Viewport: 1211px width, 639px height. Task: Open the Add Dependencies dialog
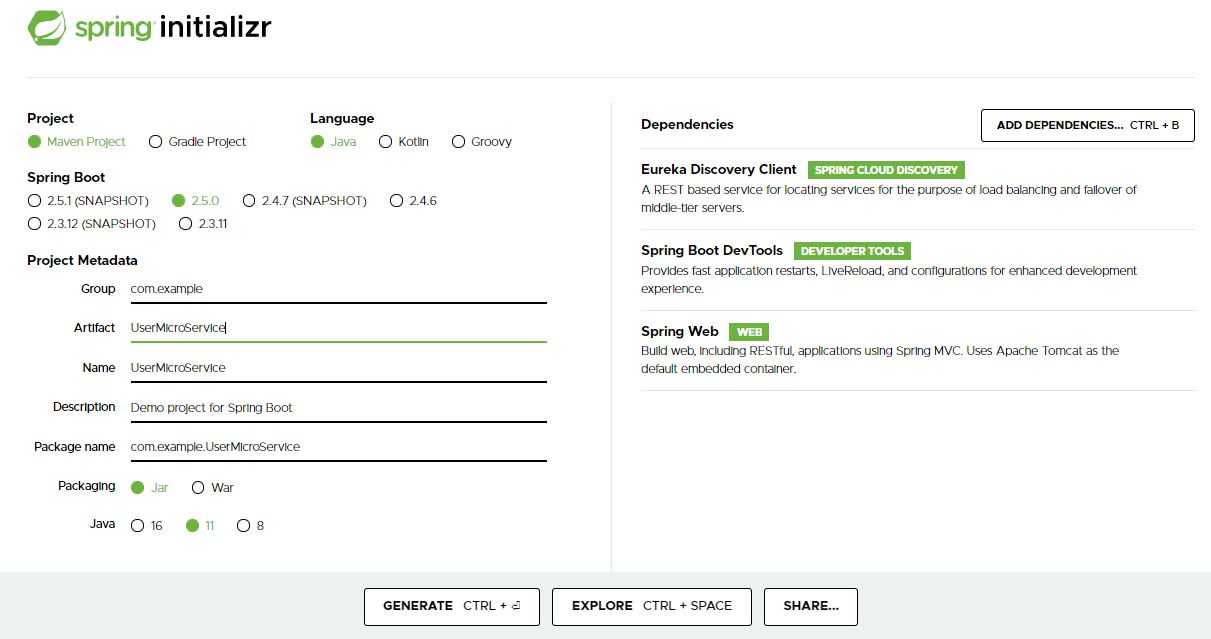tap(1088, 126)
